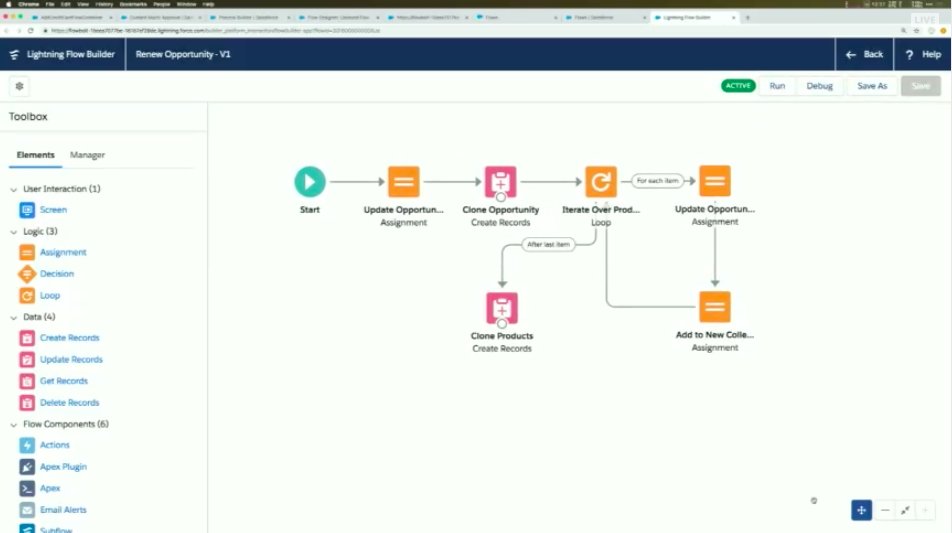Click the Get Records element link
The height and width of the screenshot is (533, 952).
point(64,381)
